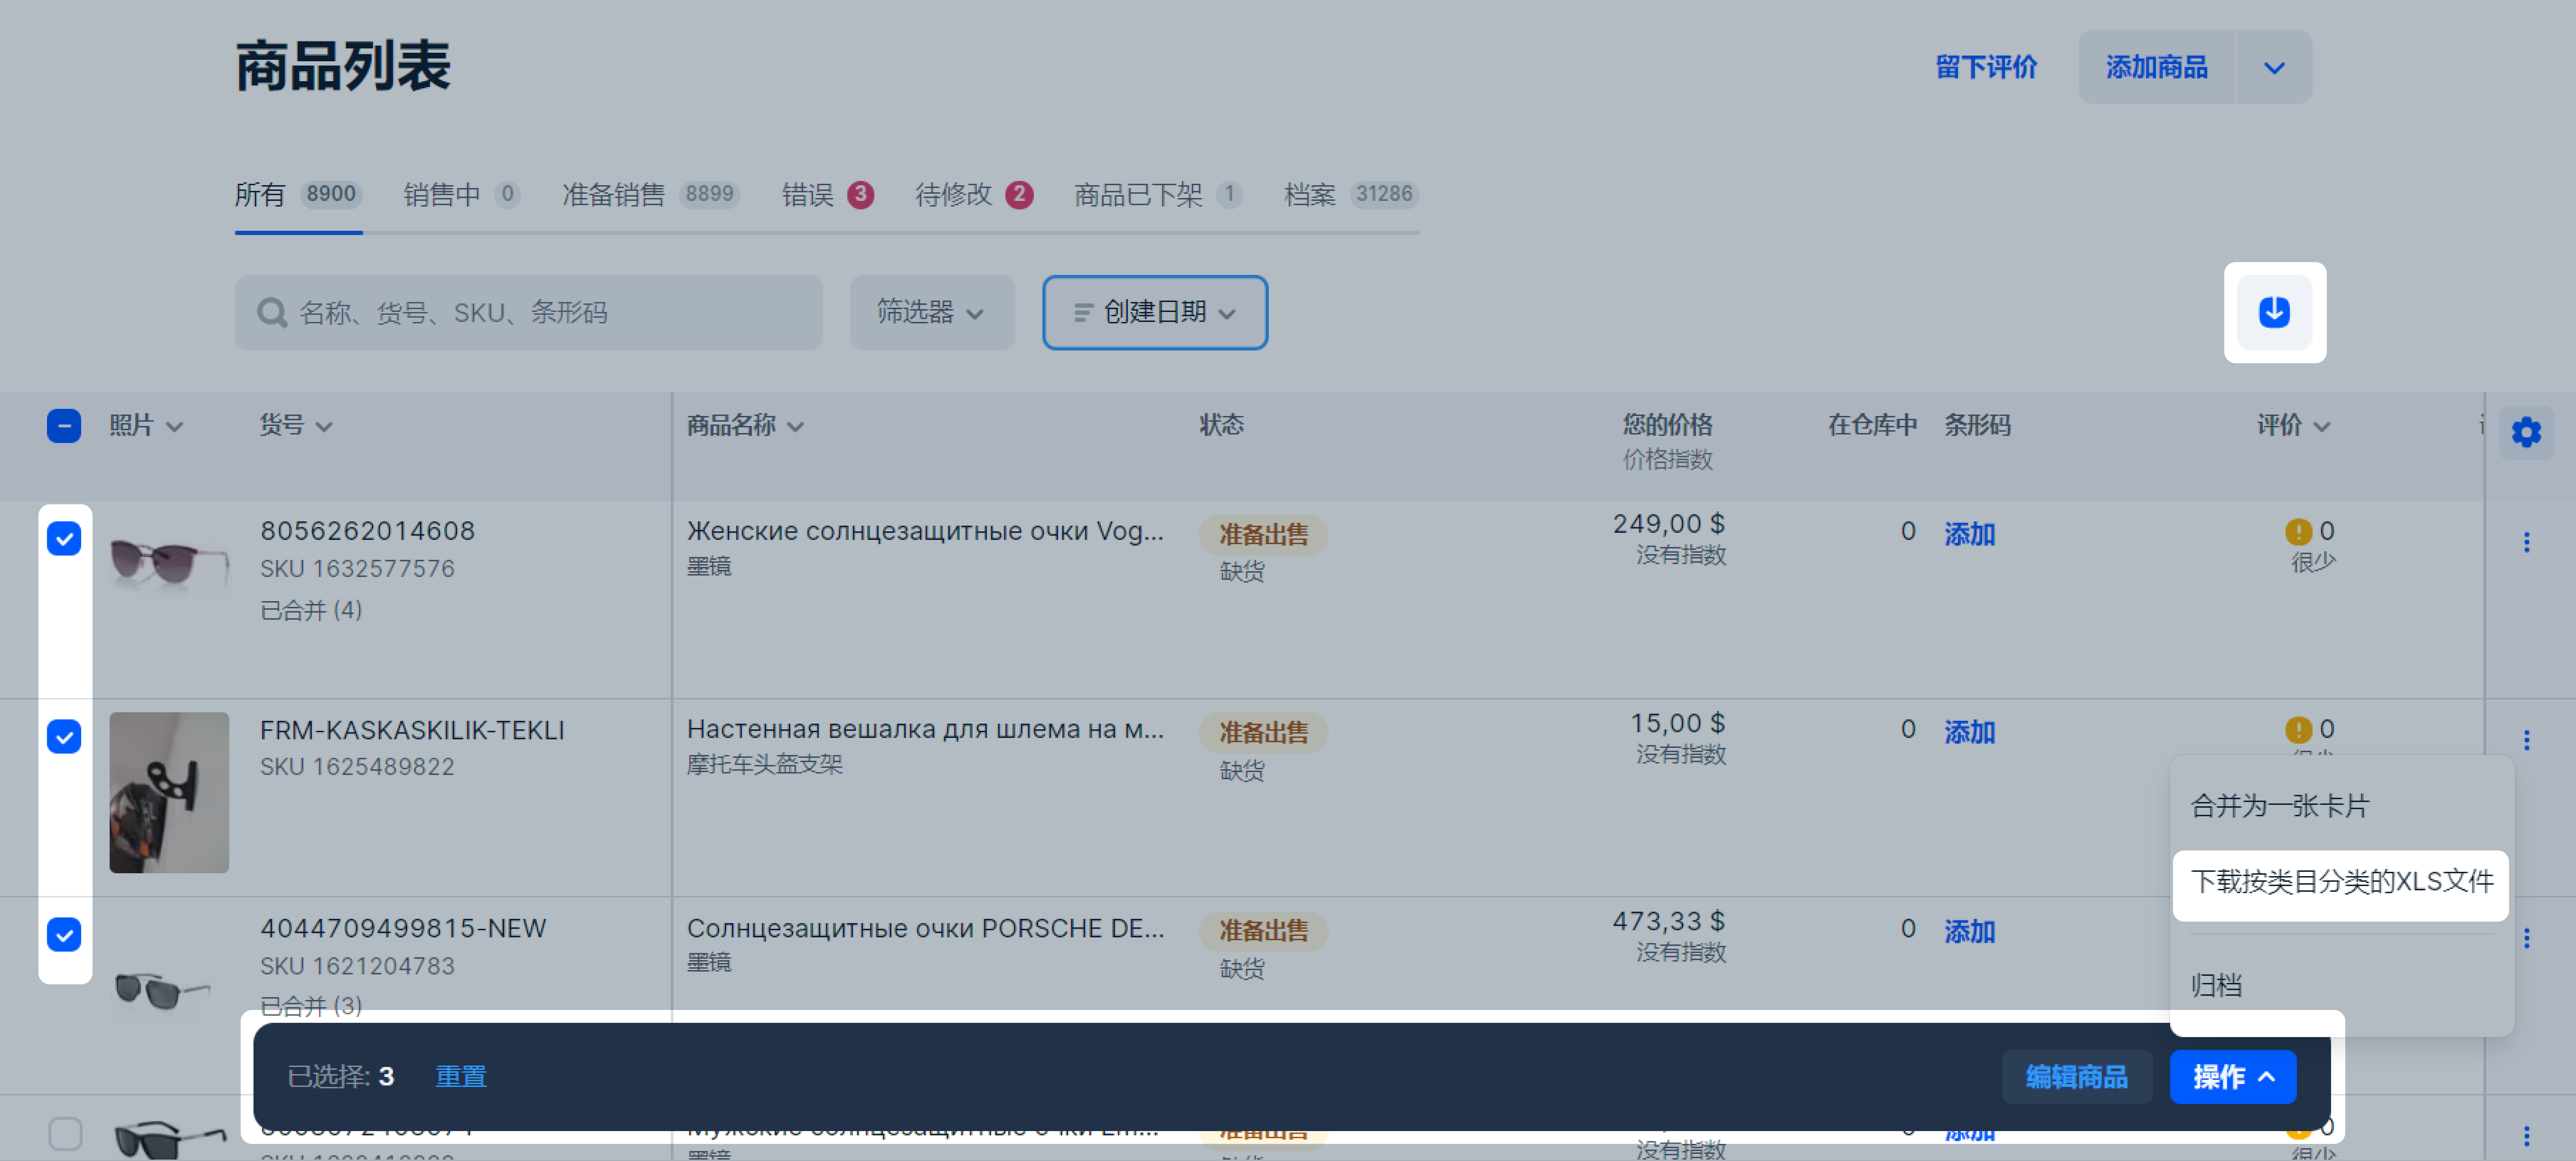The image size is (2576, 1161).
Task: Uncheck the 4044709499815-NEW product checkbox
Action: coord(64,935)
